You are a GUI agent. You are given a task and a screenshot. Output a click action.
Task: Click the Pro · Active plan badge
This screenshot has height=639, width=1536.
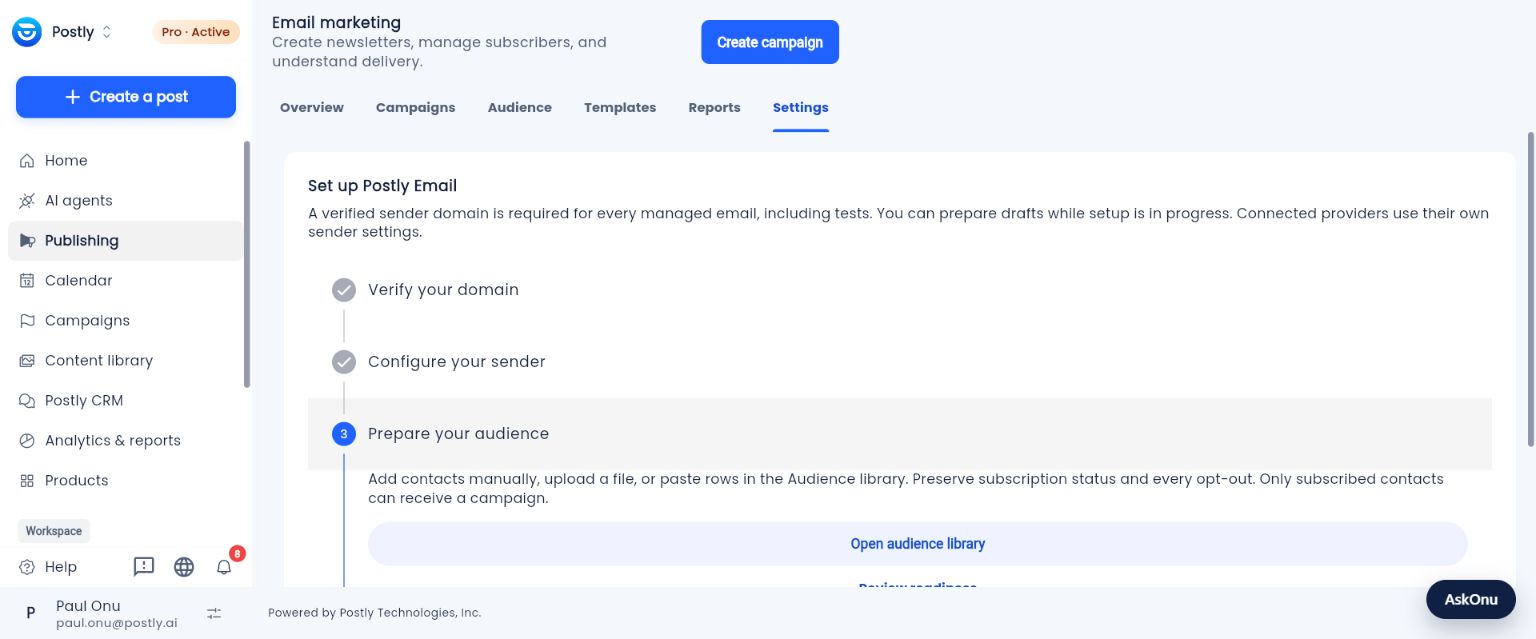(x=196, y=32)
